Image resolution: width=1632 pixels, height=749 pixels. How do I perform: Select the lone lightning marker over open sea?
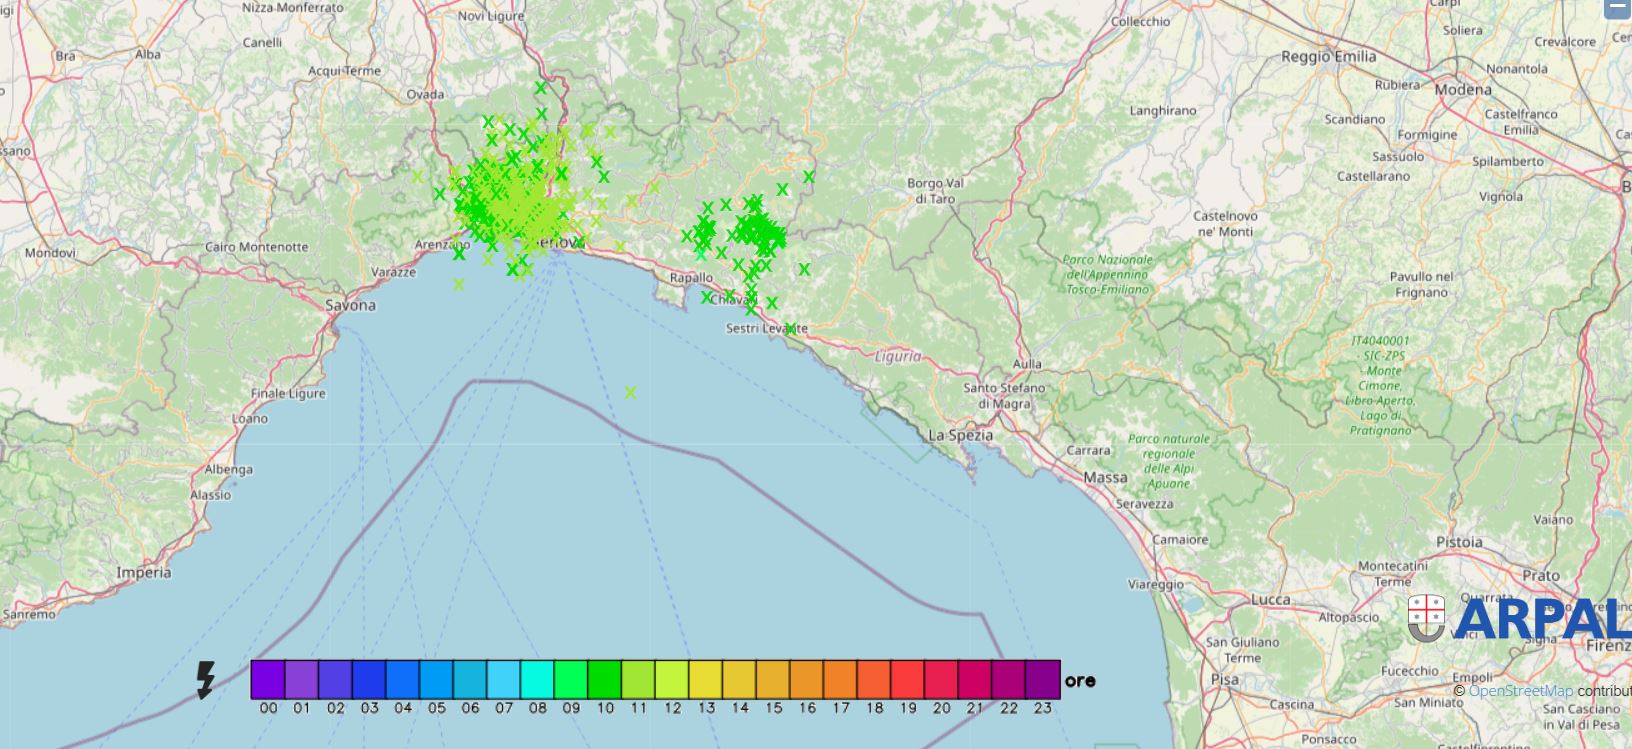[x=630, y=393]
